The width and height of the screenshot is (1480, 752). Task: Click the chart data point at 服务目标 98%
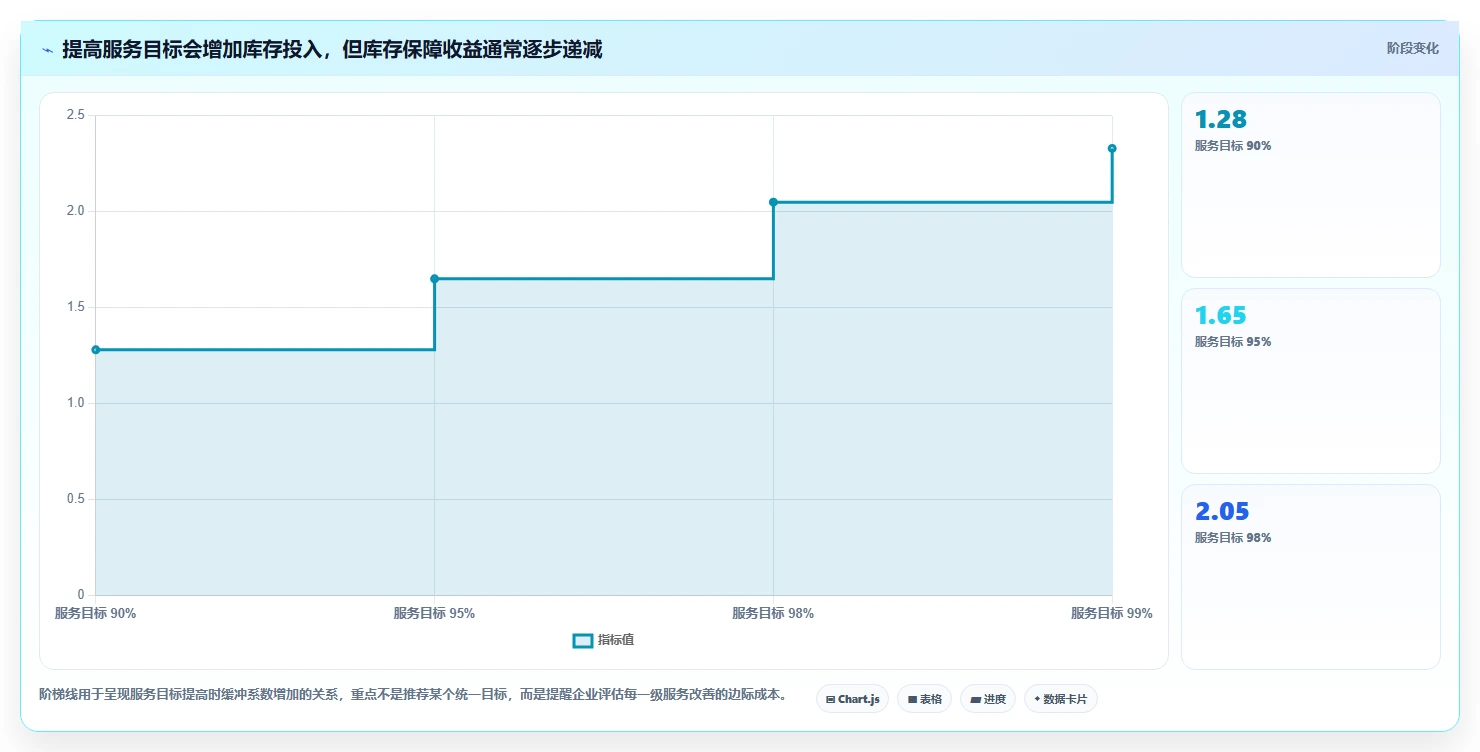773,202
